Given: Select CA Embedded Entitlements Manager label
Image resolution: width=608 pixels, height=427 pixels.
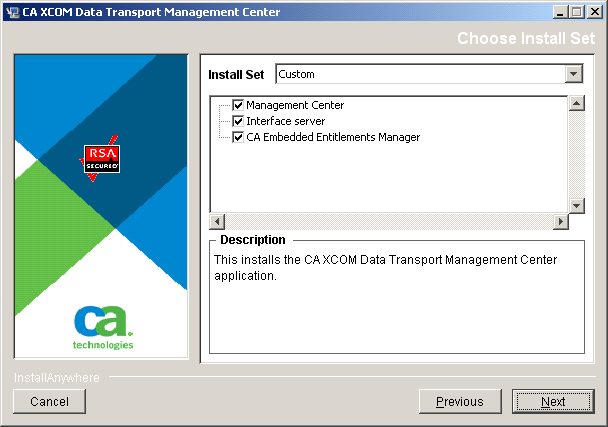Looking at the screenshot, I should coord(333,137).
